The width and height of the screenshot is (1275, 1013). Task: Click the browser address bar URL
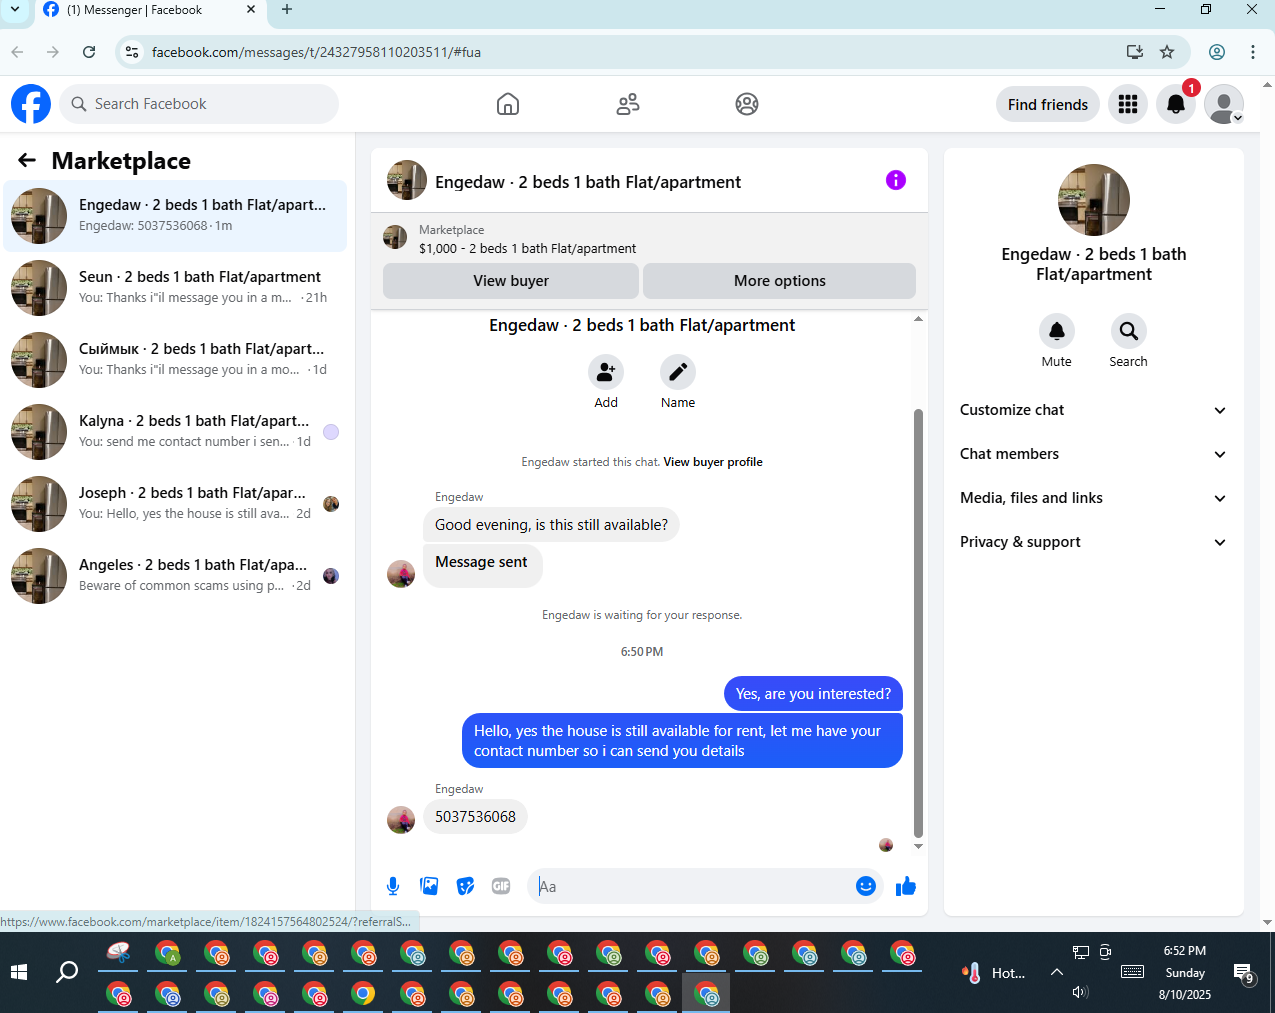(x=316, y=52)
